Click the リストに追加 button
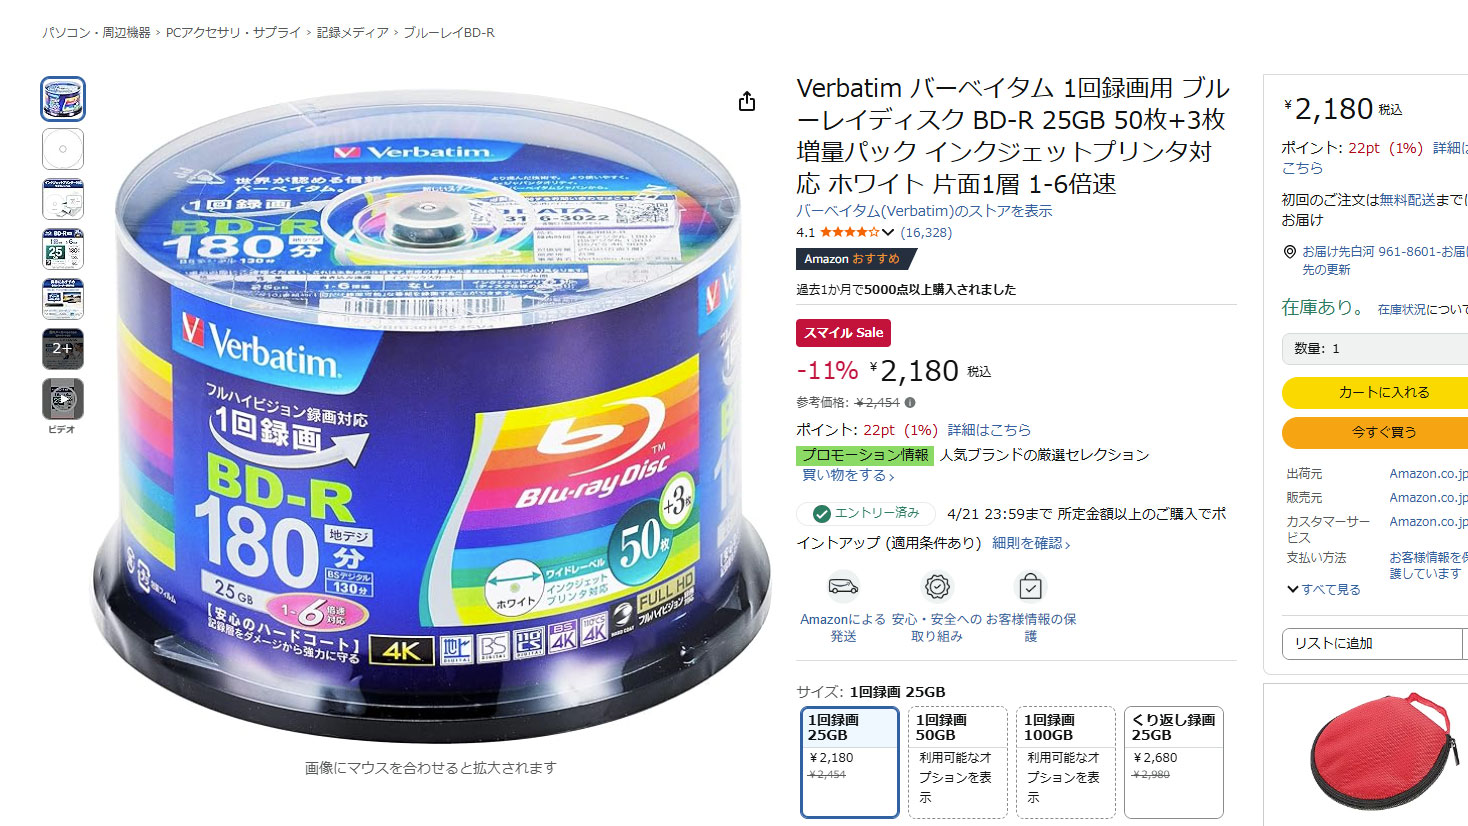Screen dimensions: 1468x826 1372,643
